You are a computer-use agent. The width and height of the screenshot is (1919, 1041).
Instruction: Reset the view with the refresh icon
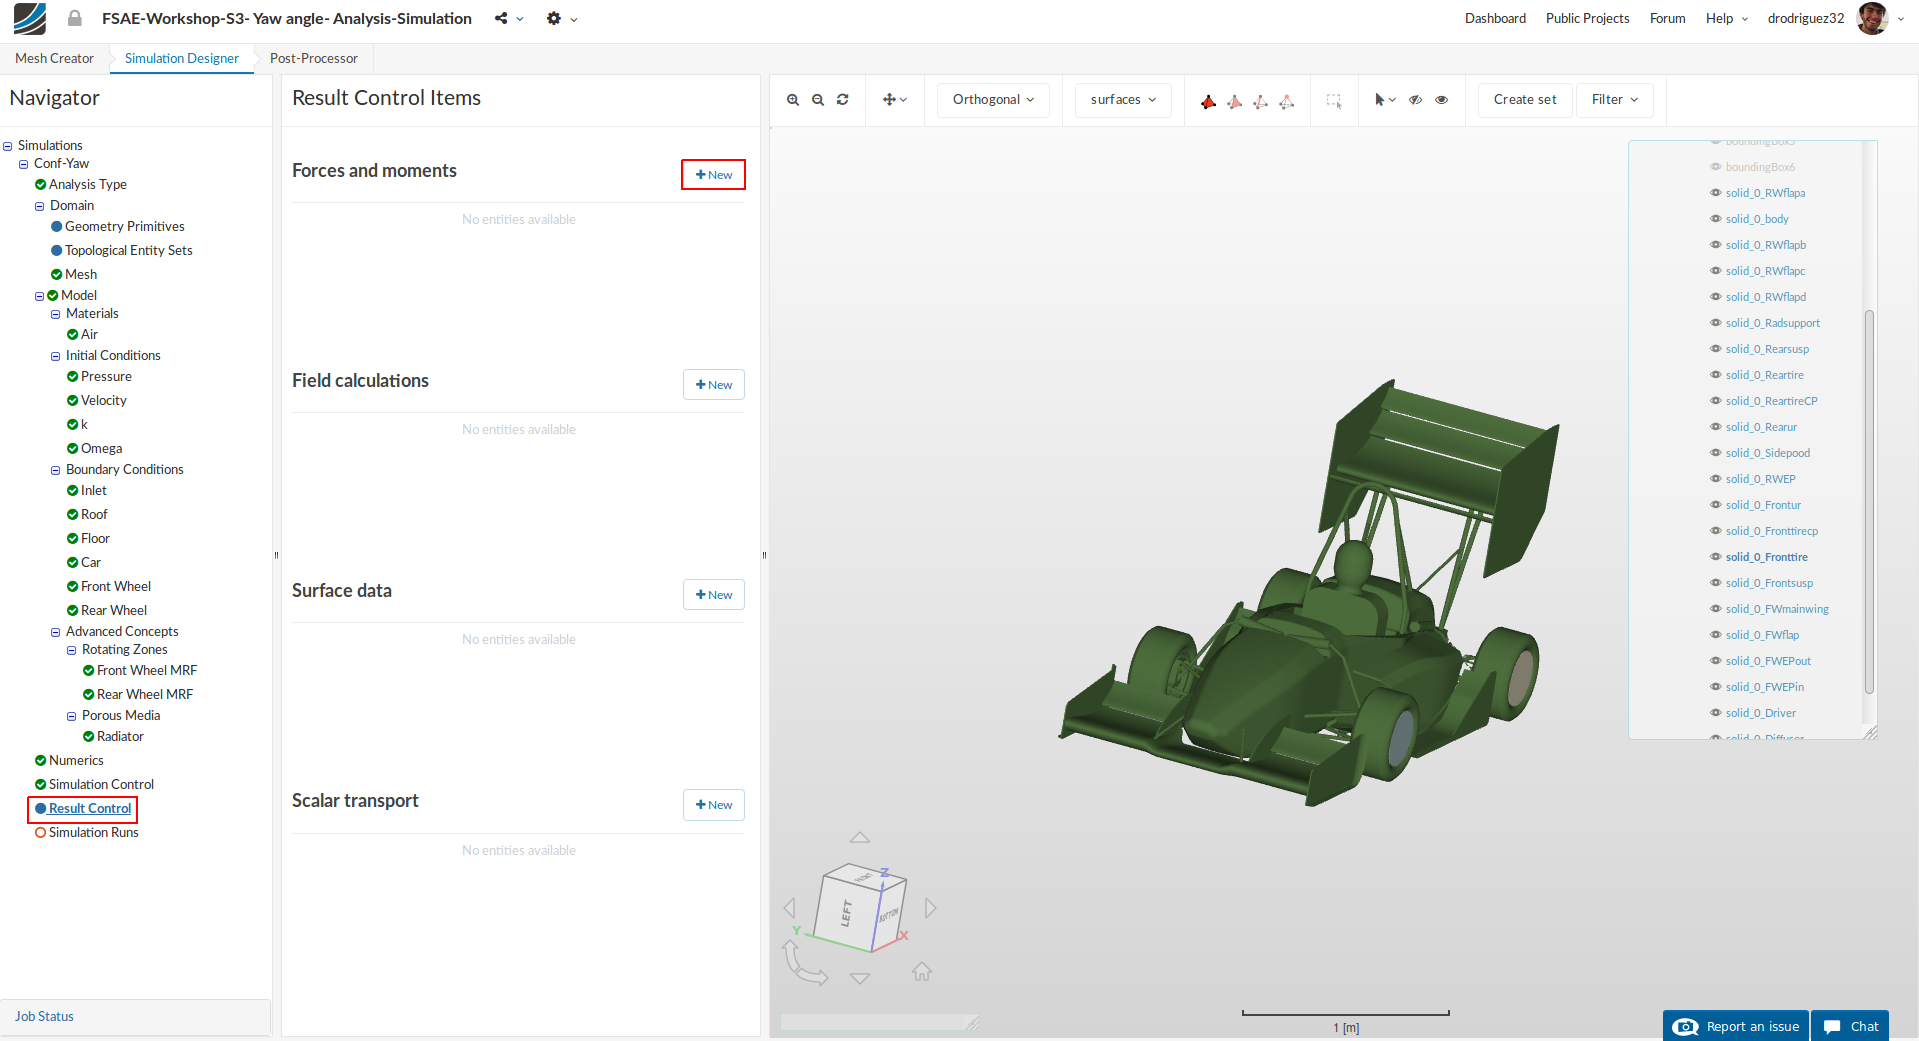[843, 100]
